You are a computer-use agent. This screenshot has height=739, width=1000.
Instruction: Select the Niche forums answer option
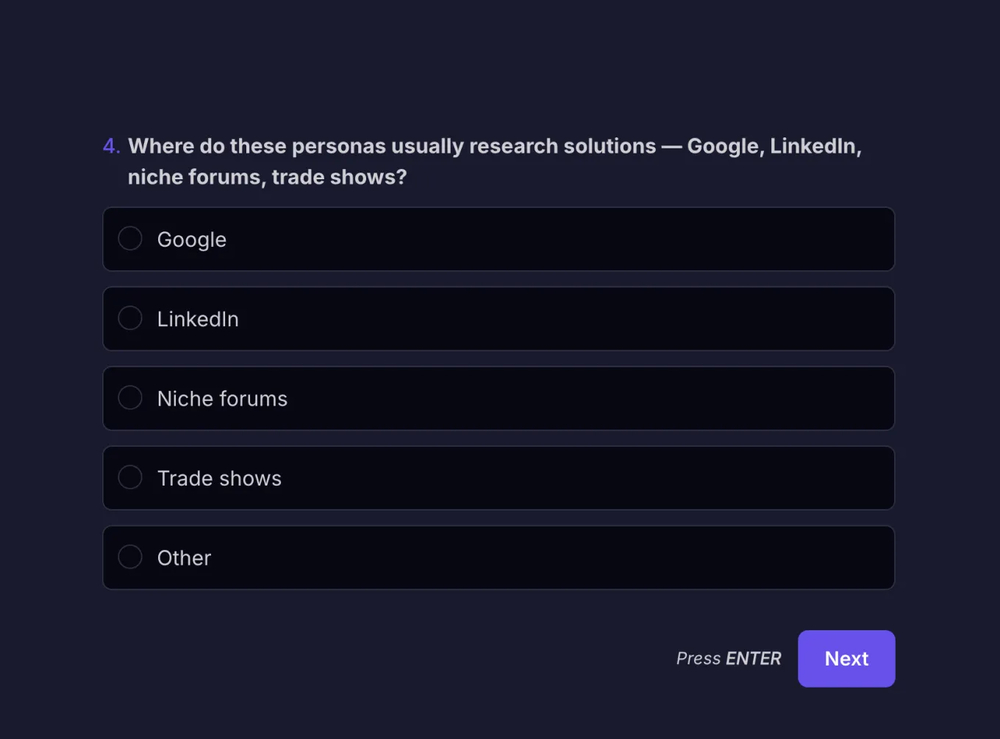pos(499,398)
